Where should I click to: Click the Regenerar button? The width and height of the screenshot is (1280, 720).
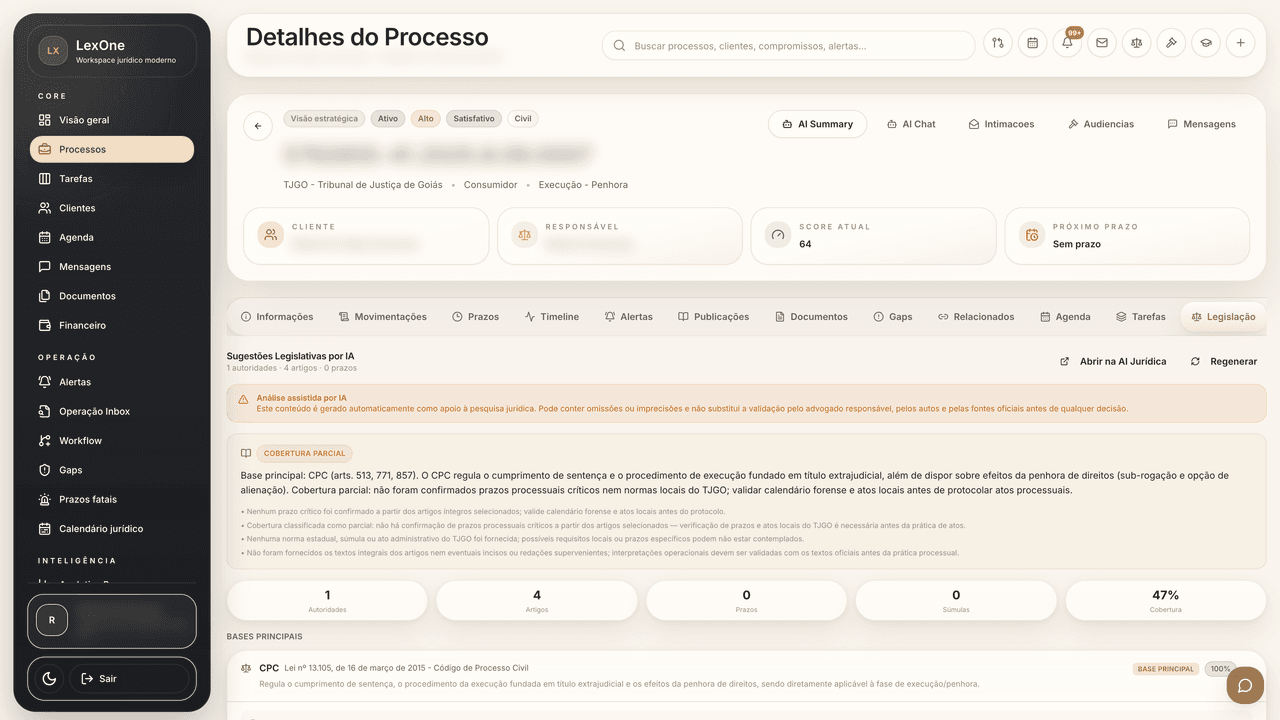[x=1223, y=361]
